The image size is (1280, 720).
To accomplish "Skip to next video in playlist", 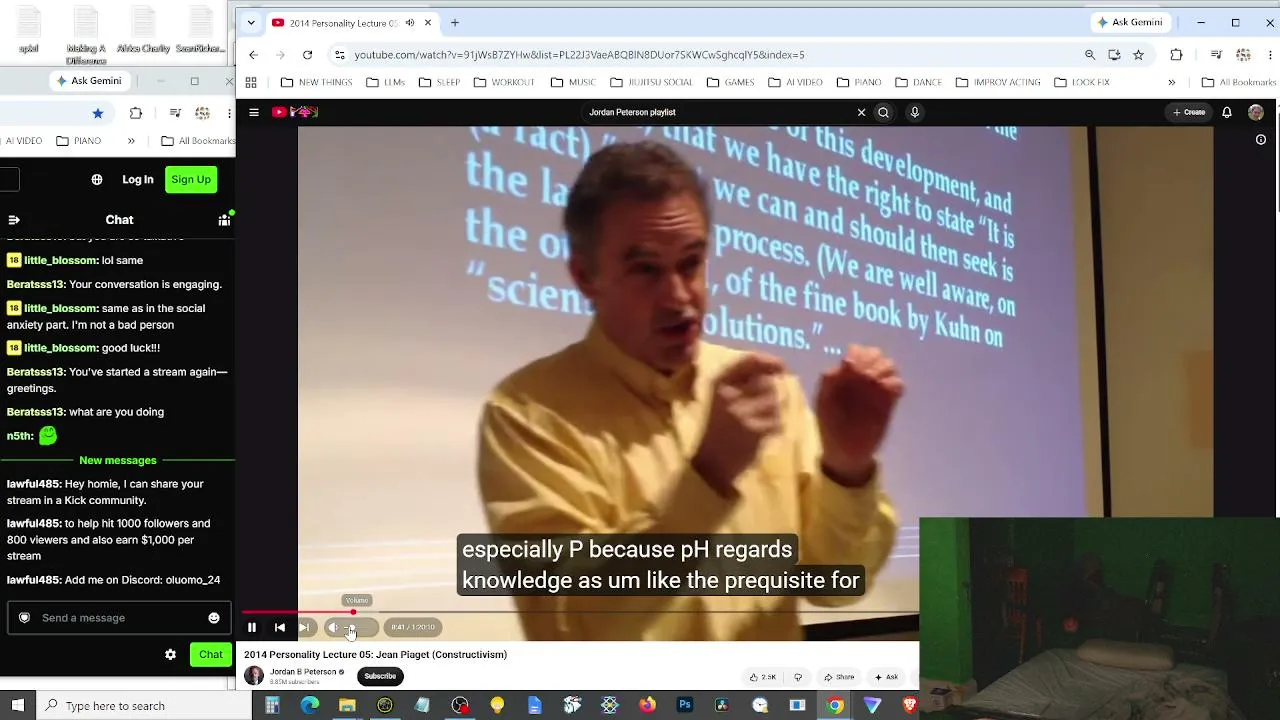I will point(304,627).
